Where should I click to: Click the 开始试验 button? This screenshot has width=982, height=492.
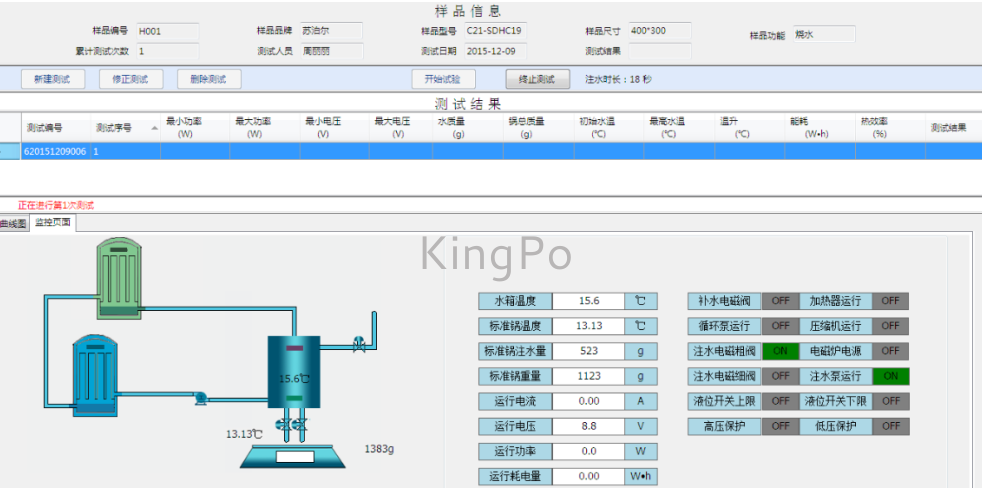click(x=443, y=79)
